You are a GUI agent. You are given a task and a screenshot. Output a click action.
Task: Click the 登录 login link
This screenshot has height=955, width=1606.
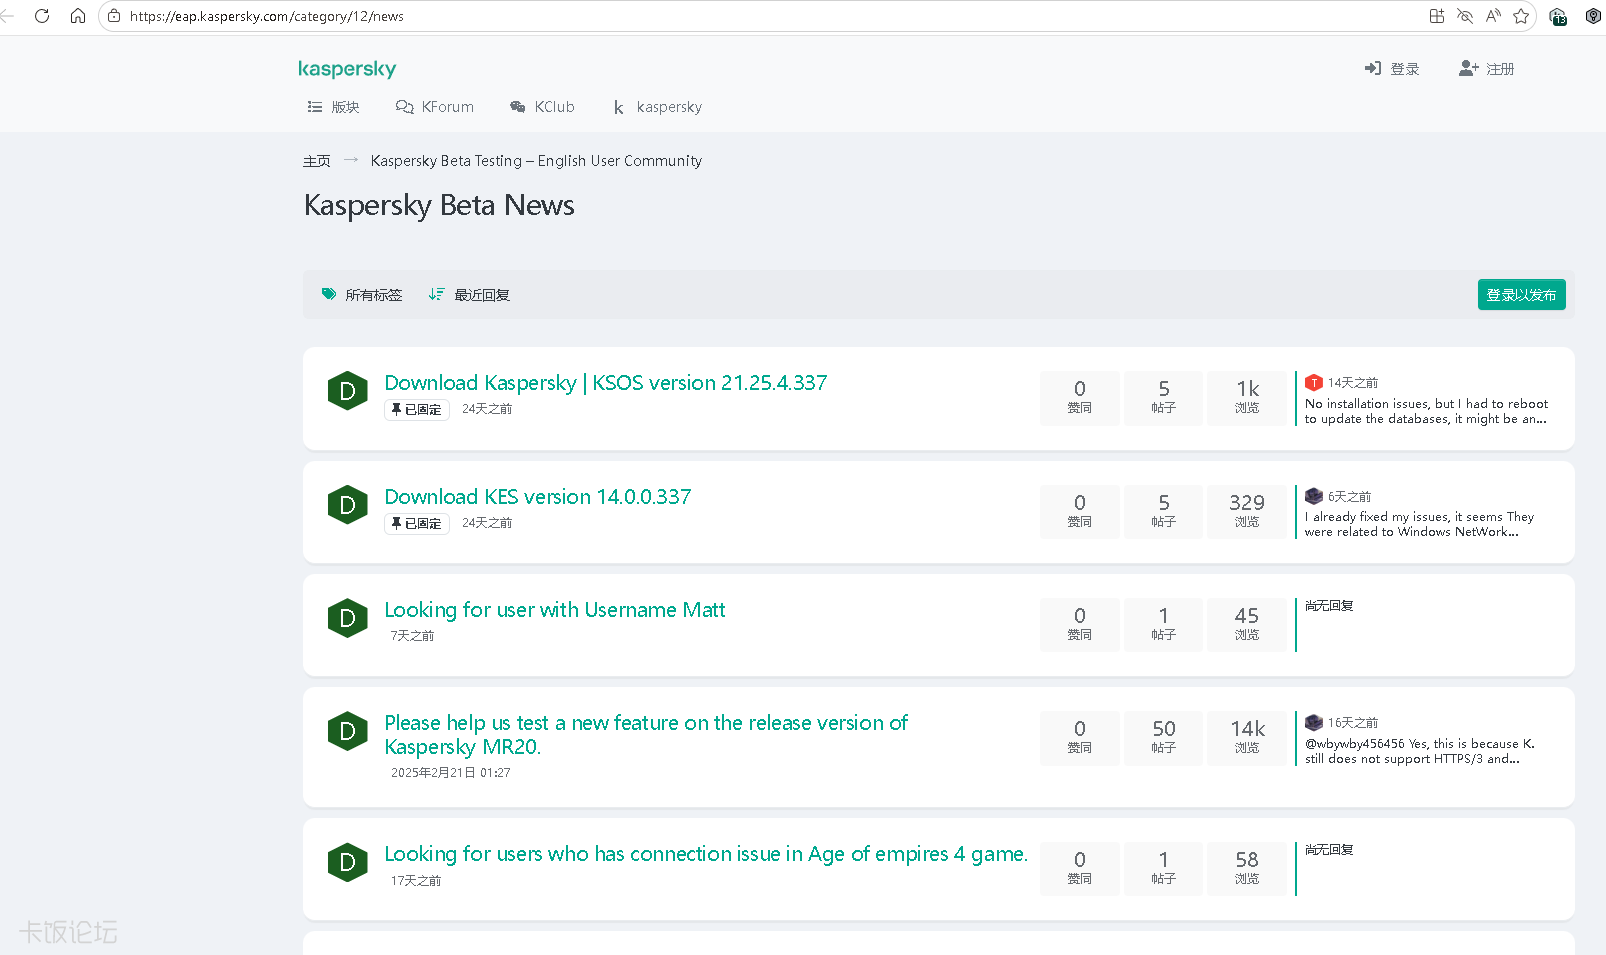[x=1392, y=69]
